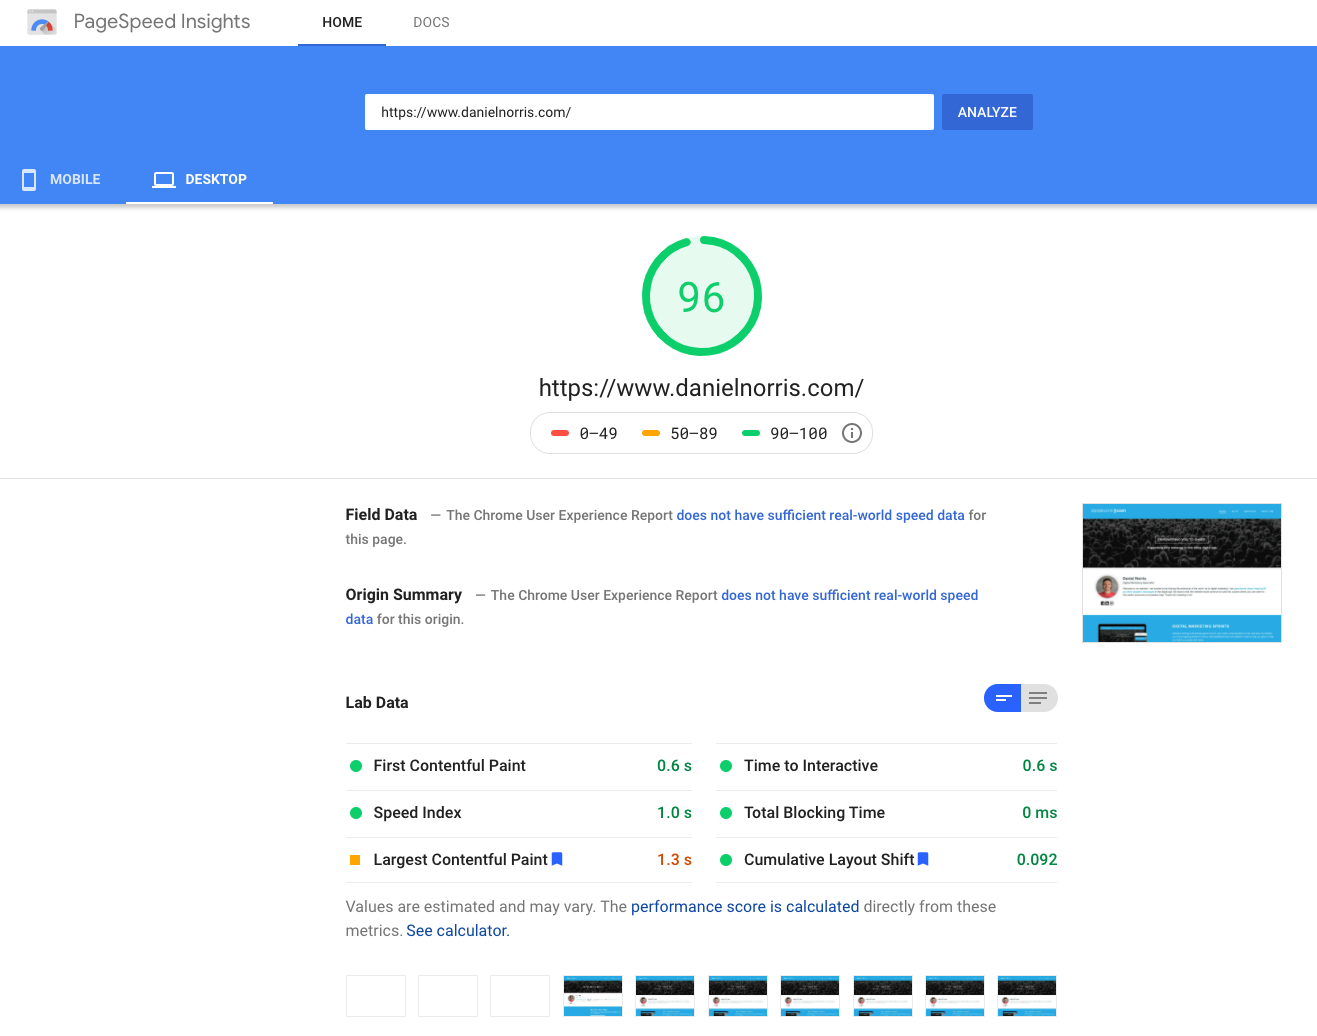Viewport: 1317px width, 1036px height.
Task: Click the PageSpeed Insights logo icon
Action: click(x=42, y=22)
